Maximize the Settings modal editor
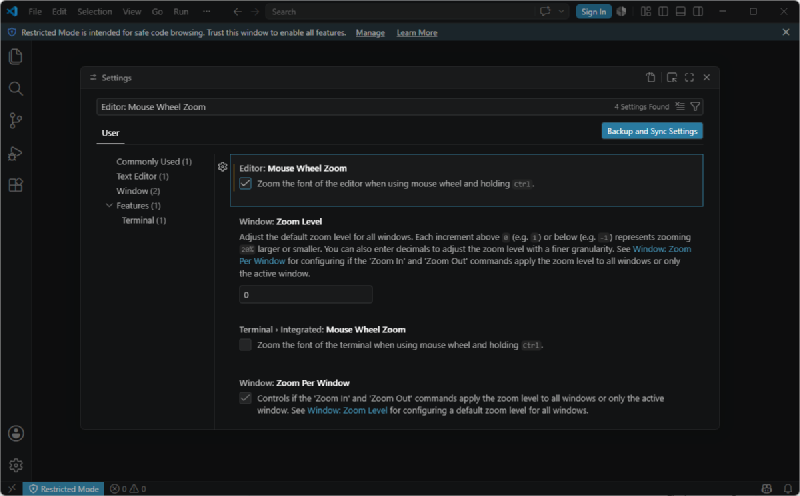The image size is (800, 496). pyautogui.click(x=689, y=77)
